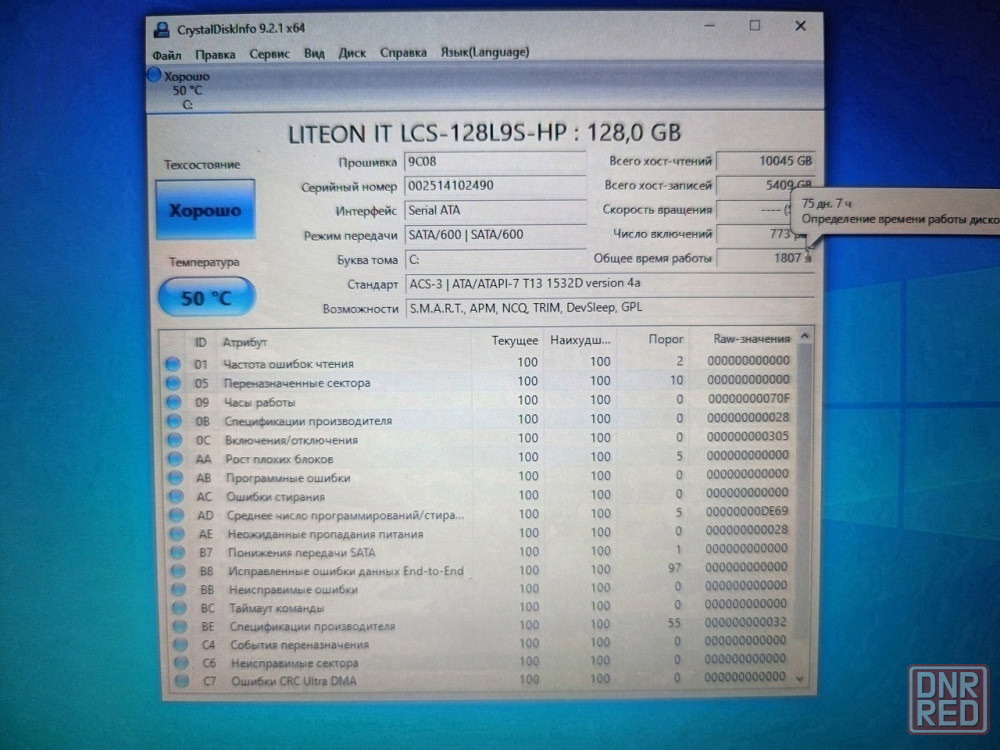The width and height of the screenshot is (1000, 750).
Task: Open the Справка menu
Action: [x=403, y=52]
